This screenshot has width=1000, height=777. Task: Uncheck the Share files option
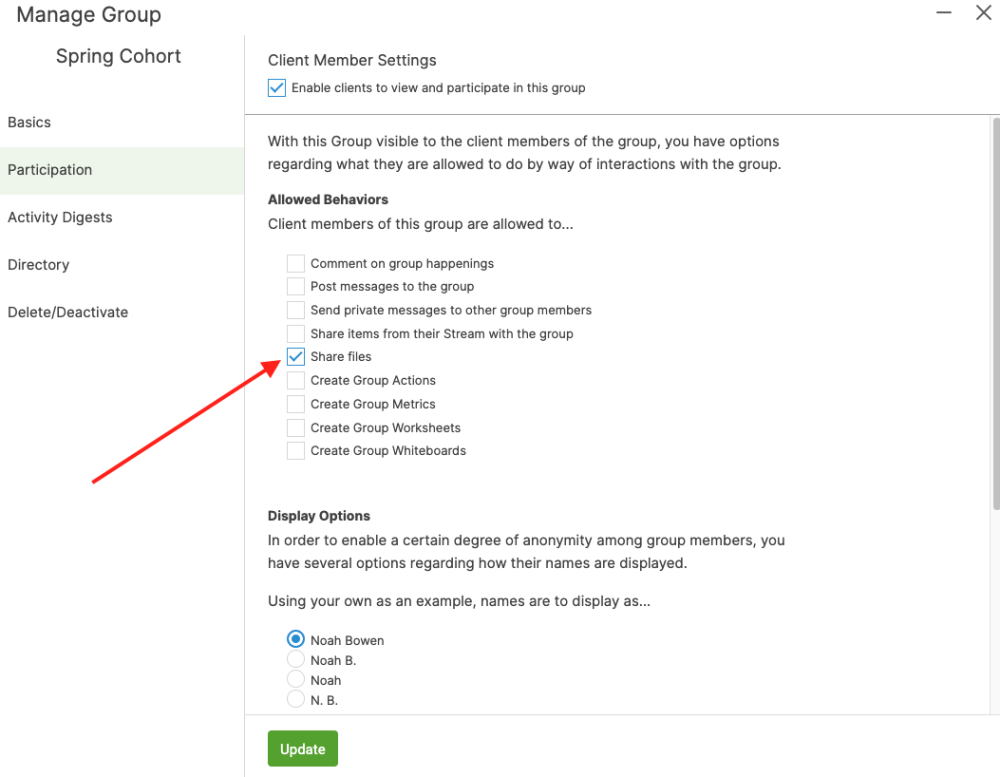(296, 357)
